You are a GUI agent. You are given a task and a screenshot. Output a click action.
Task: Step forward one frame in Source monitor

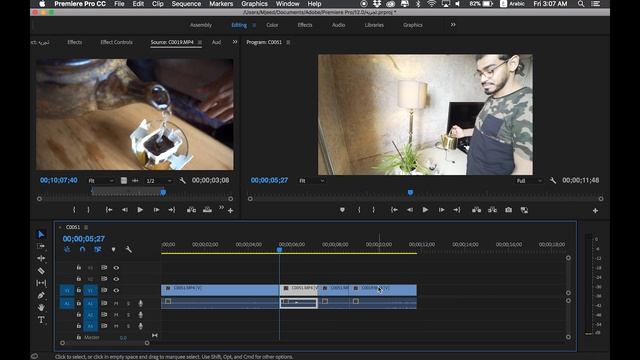coord(156,210)
